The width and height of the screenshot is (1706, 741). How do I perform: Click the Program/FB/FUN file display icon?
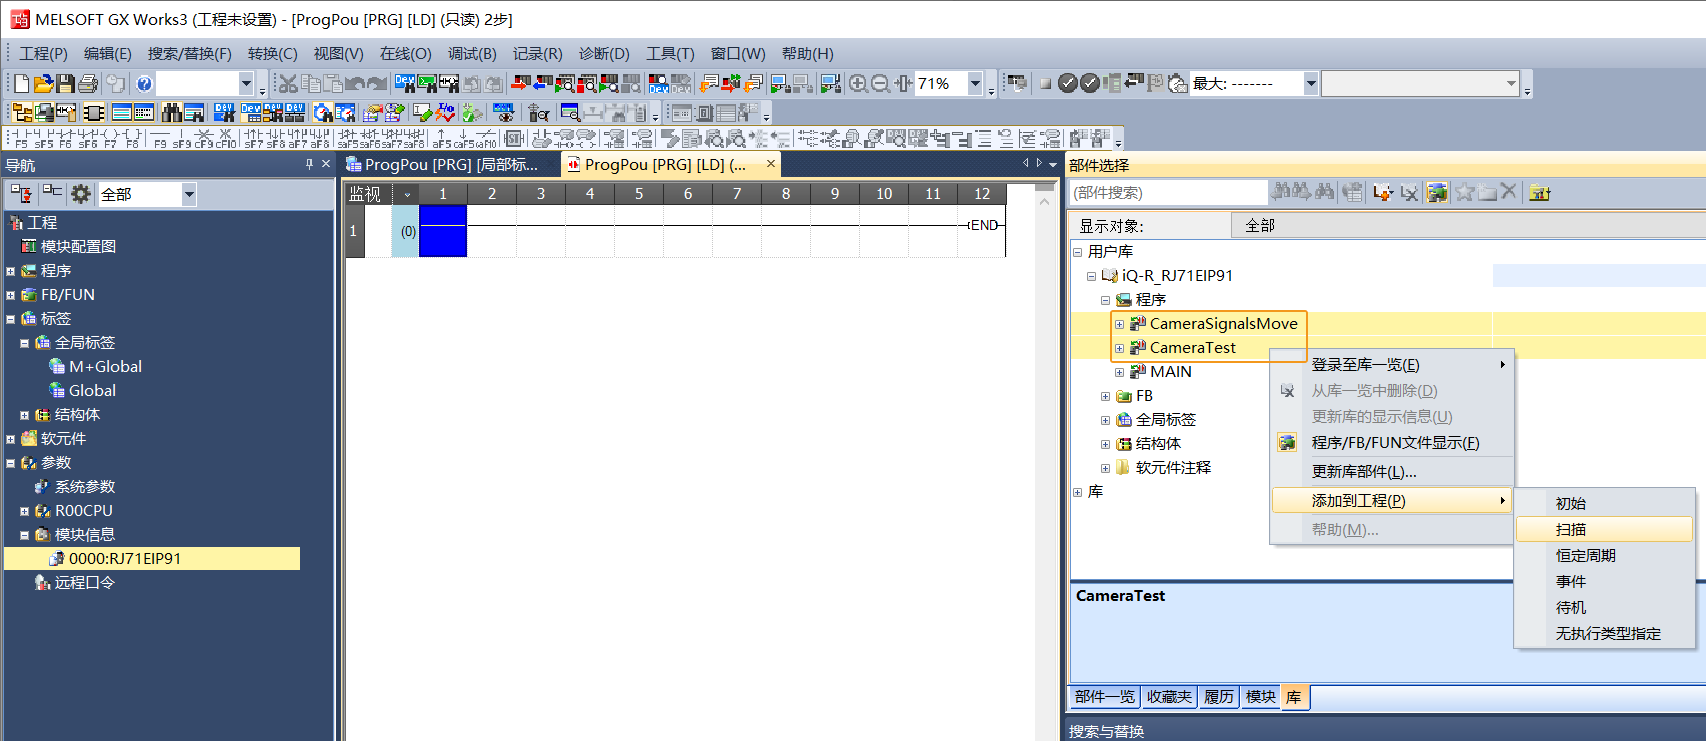tap(1437, 193)
